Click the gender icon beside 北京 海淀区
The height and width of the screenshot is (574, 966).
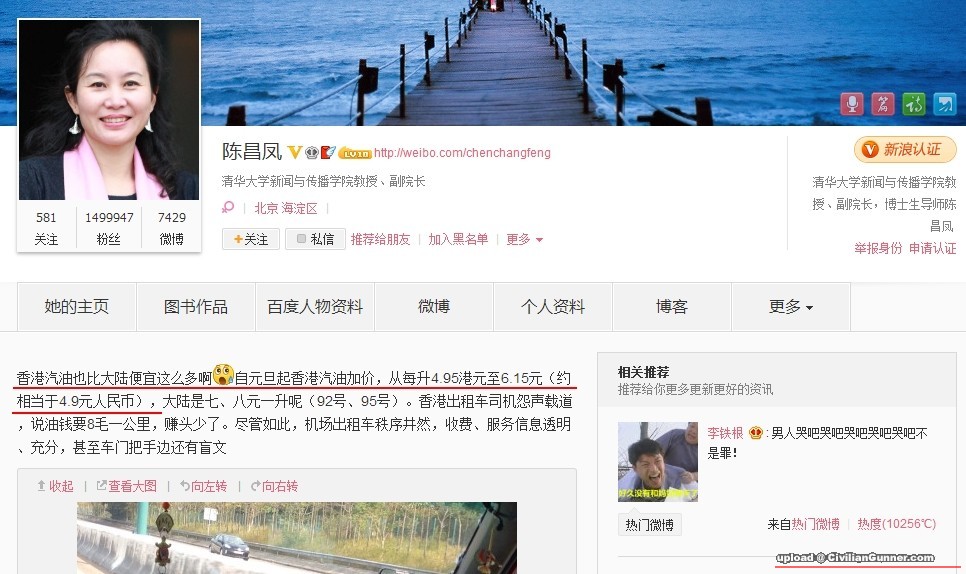coord(228,208)
